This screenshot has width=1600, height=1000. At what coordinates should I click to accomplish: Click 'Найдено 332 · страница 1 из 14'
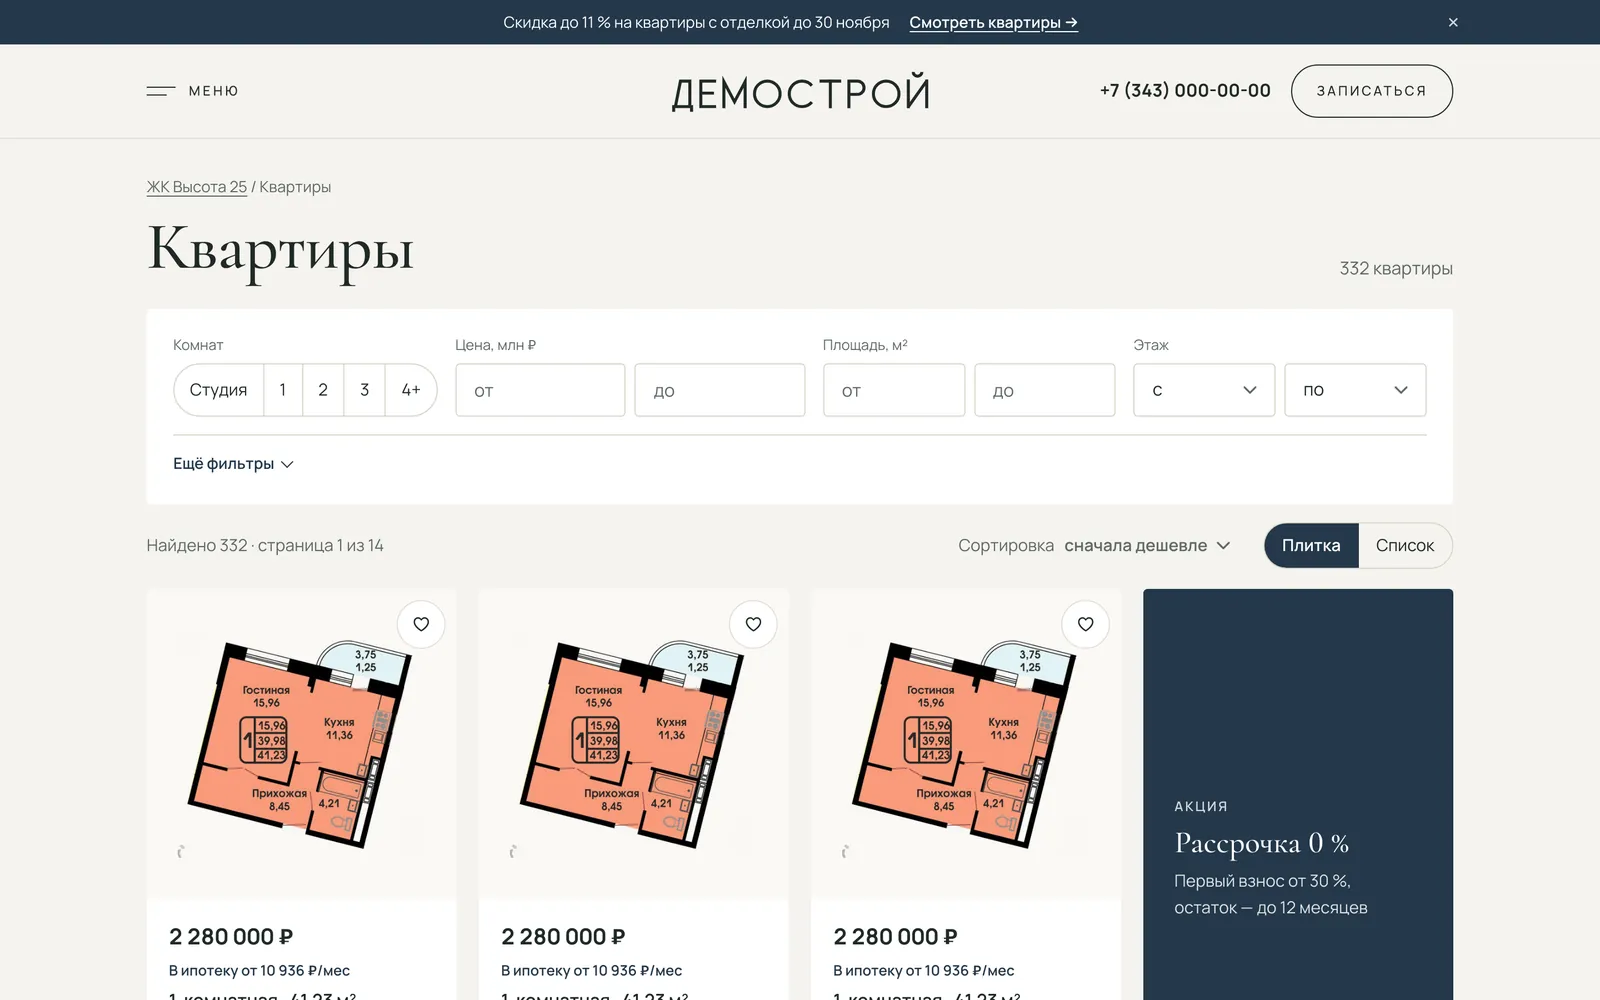pyautogui.click(x=265, y=546)
